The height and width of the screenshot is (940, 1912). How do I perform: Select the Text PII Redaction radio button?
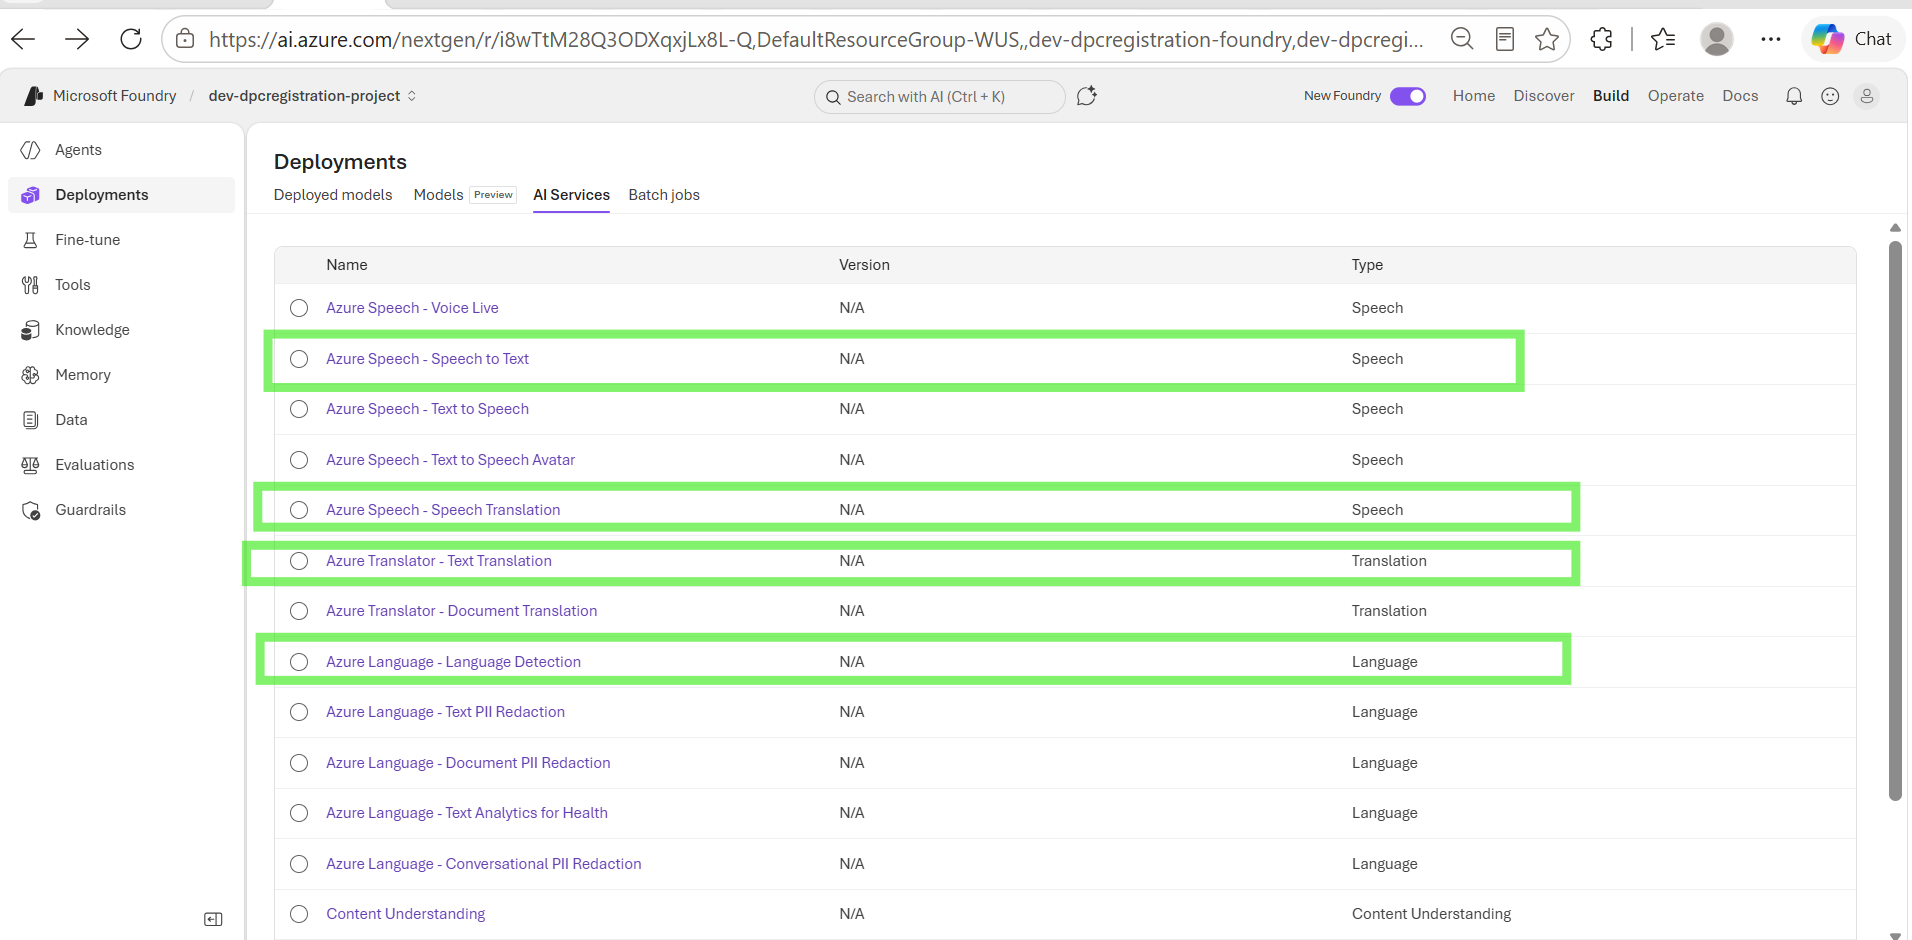[x=299, y=712]
